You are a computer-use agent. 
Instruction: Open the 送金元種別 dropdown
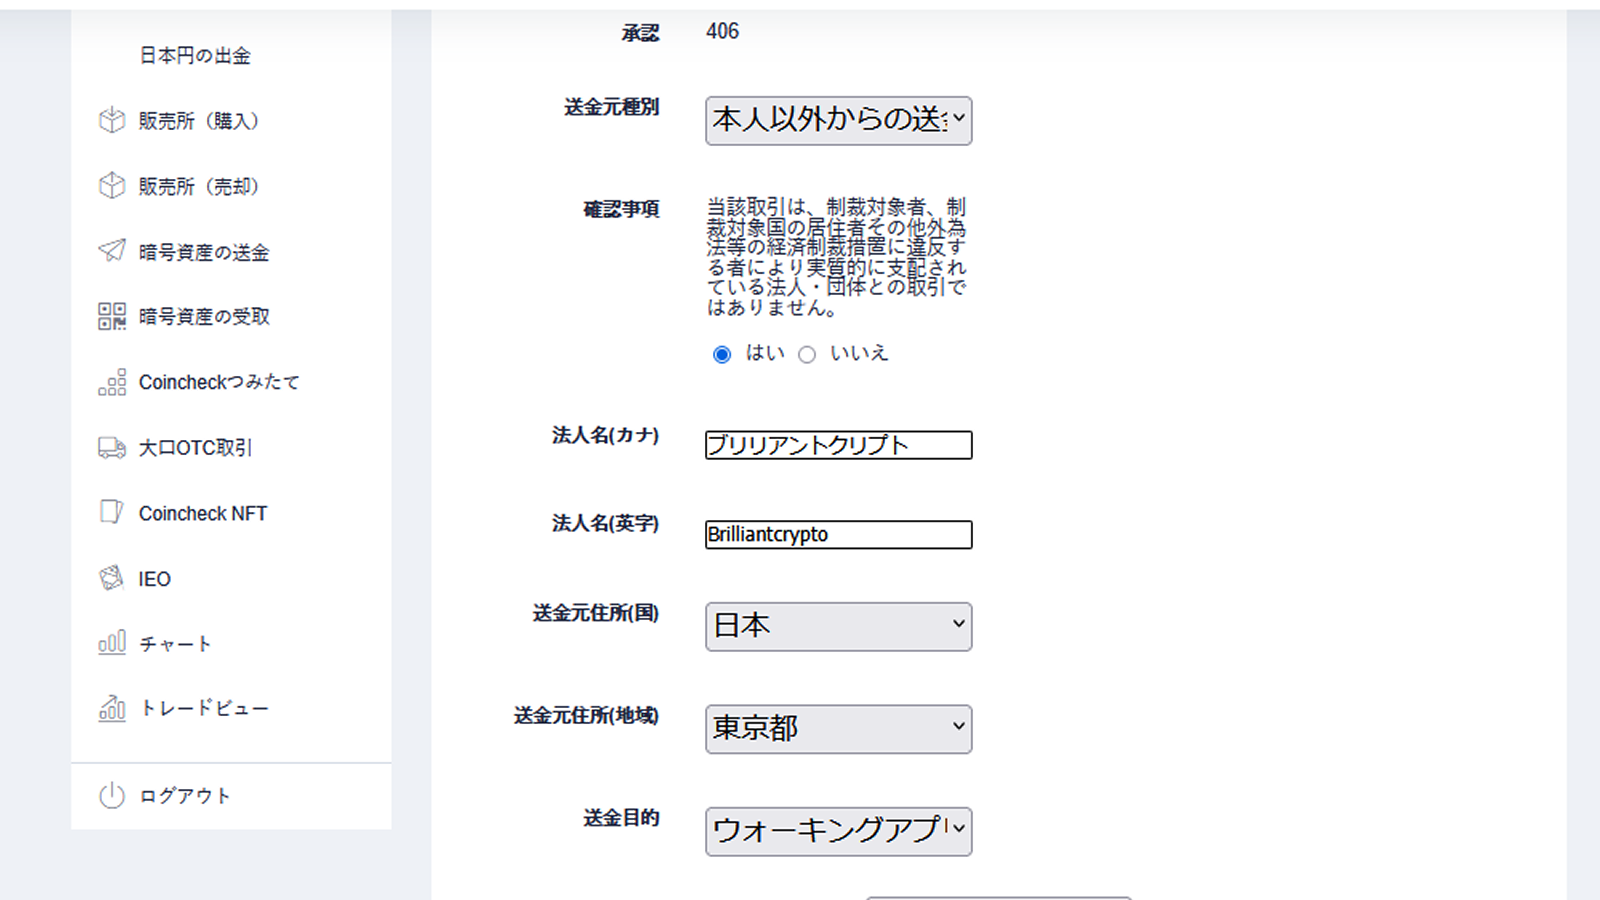point(838,120)
